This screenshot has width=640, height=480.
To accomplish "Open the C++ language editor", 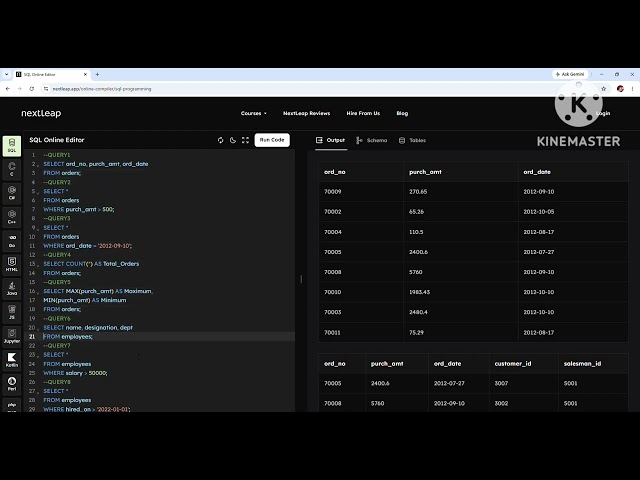I will (12, 217).
